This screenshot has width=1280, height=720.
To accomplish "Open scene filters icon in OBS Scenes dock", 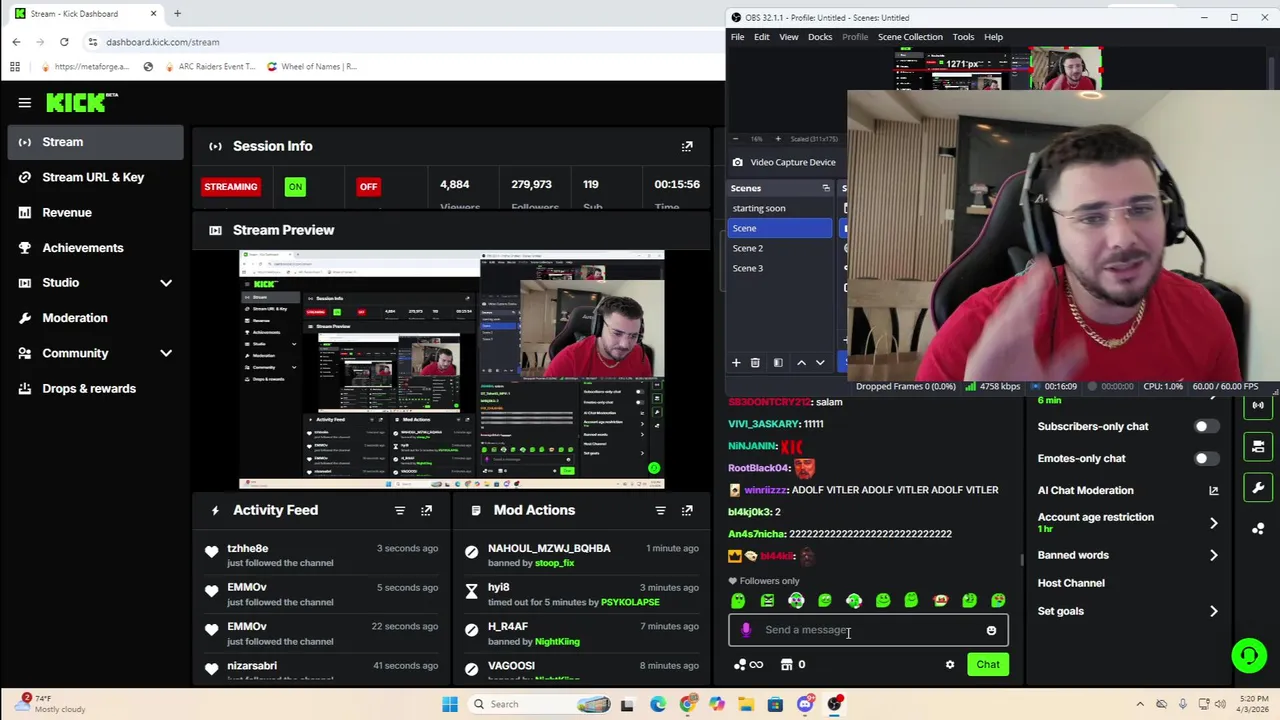I will tap(778, 363).
